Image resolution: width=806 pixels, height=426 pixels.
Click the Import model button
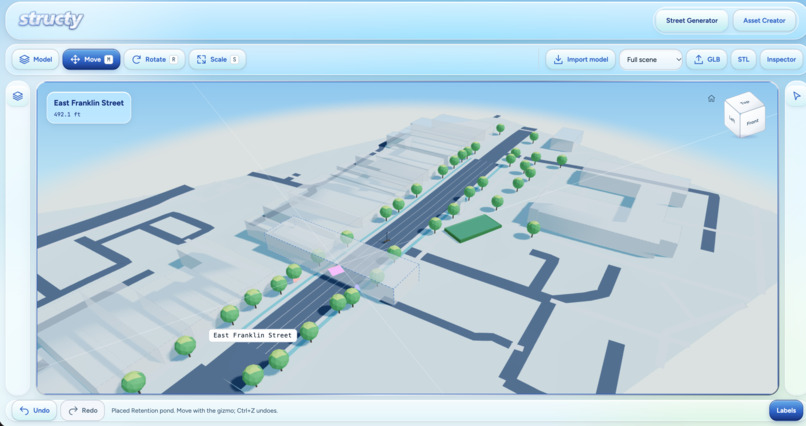580,60
